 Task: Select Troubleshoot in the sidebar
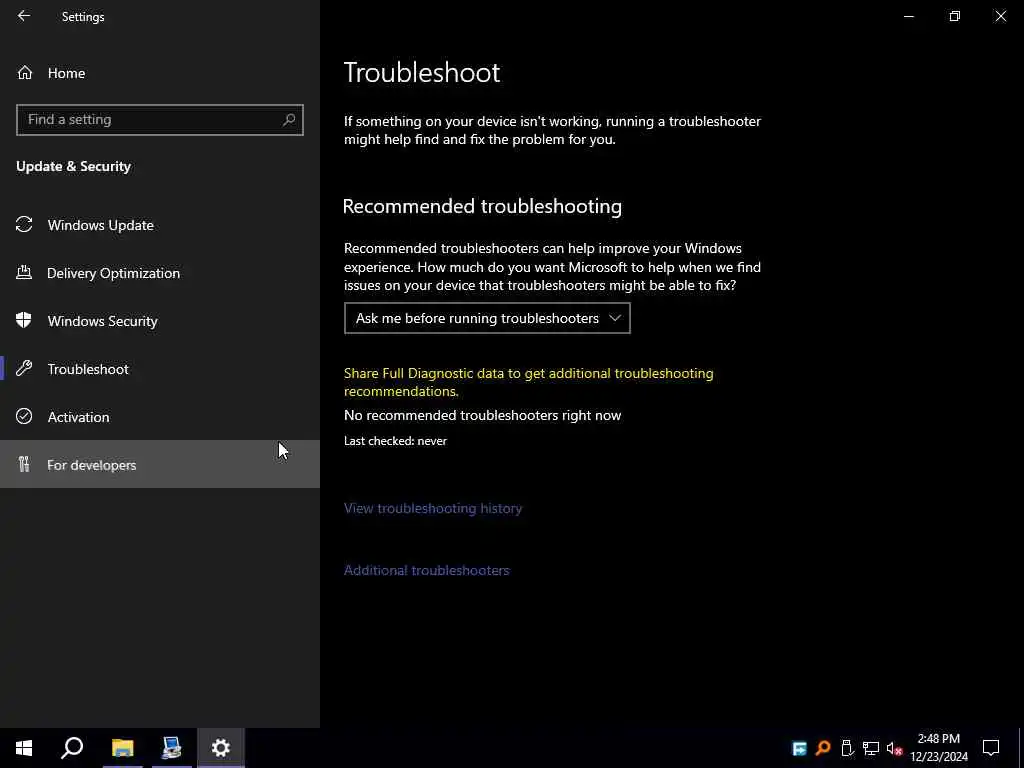pos(160,369)
